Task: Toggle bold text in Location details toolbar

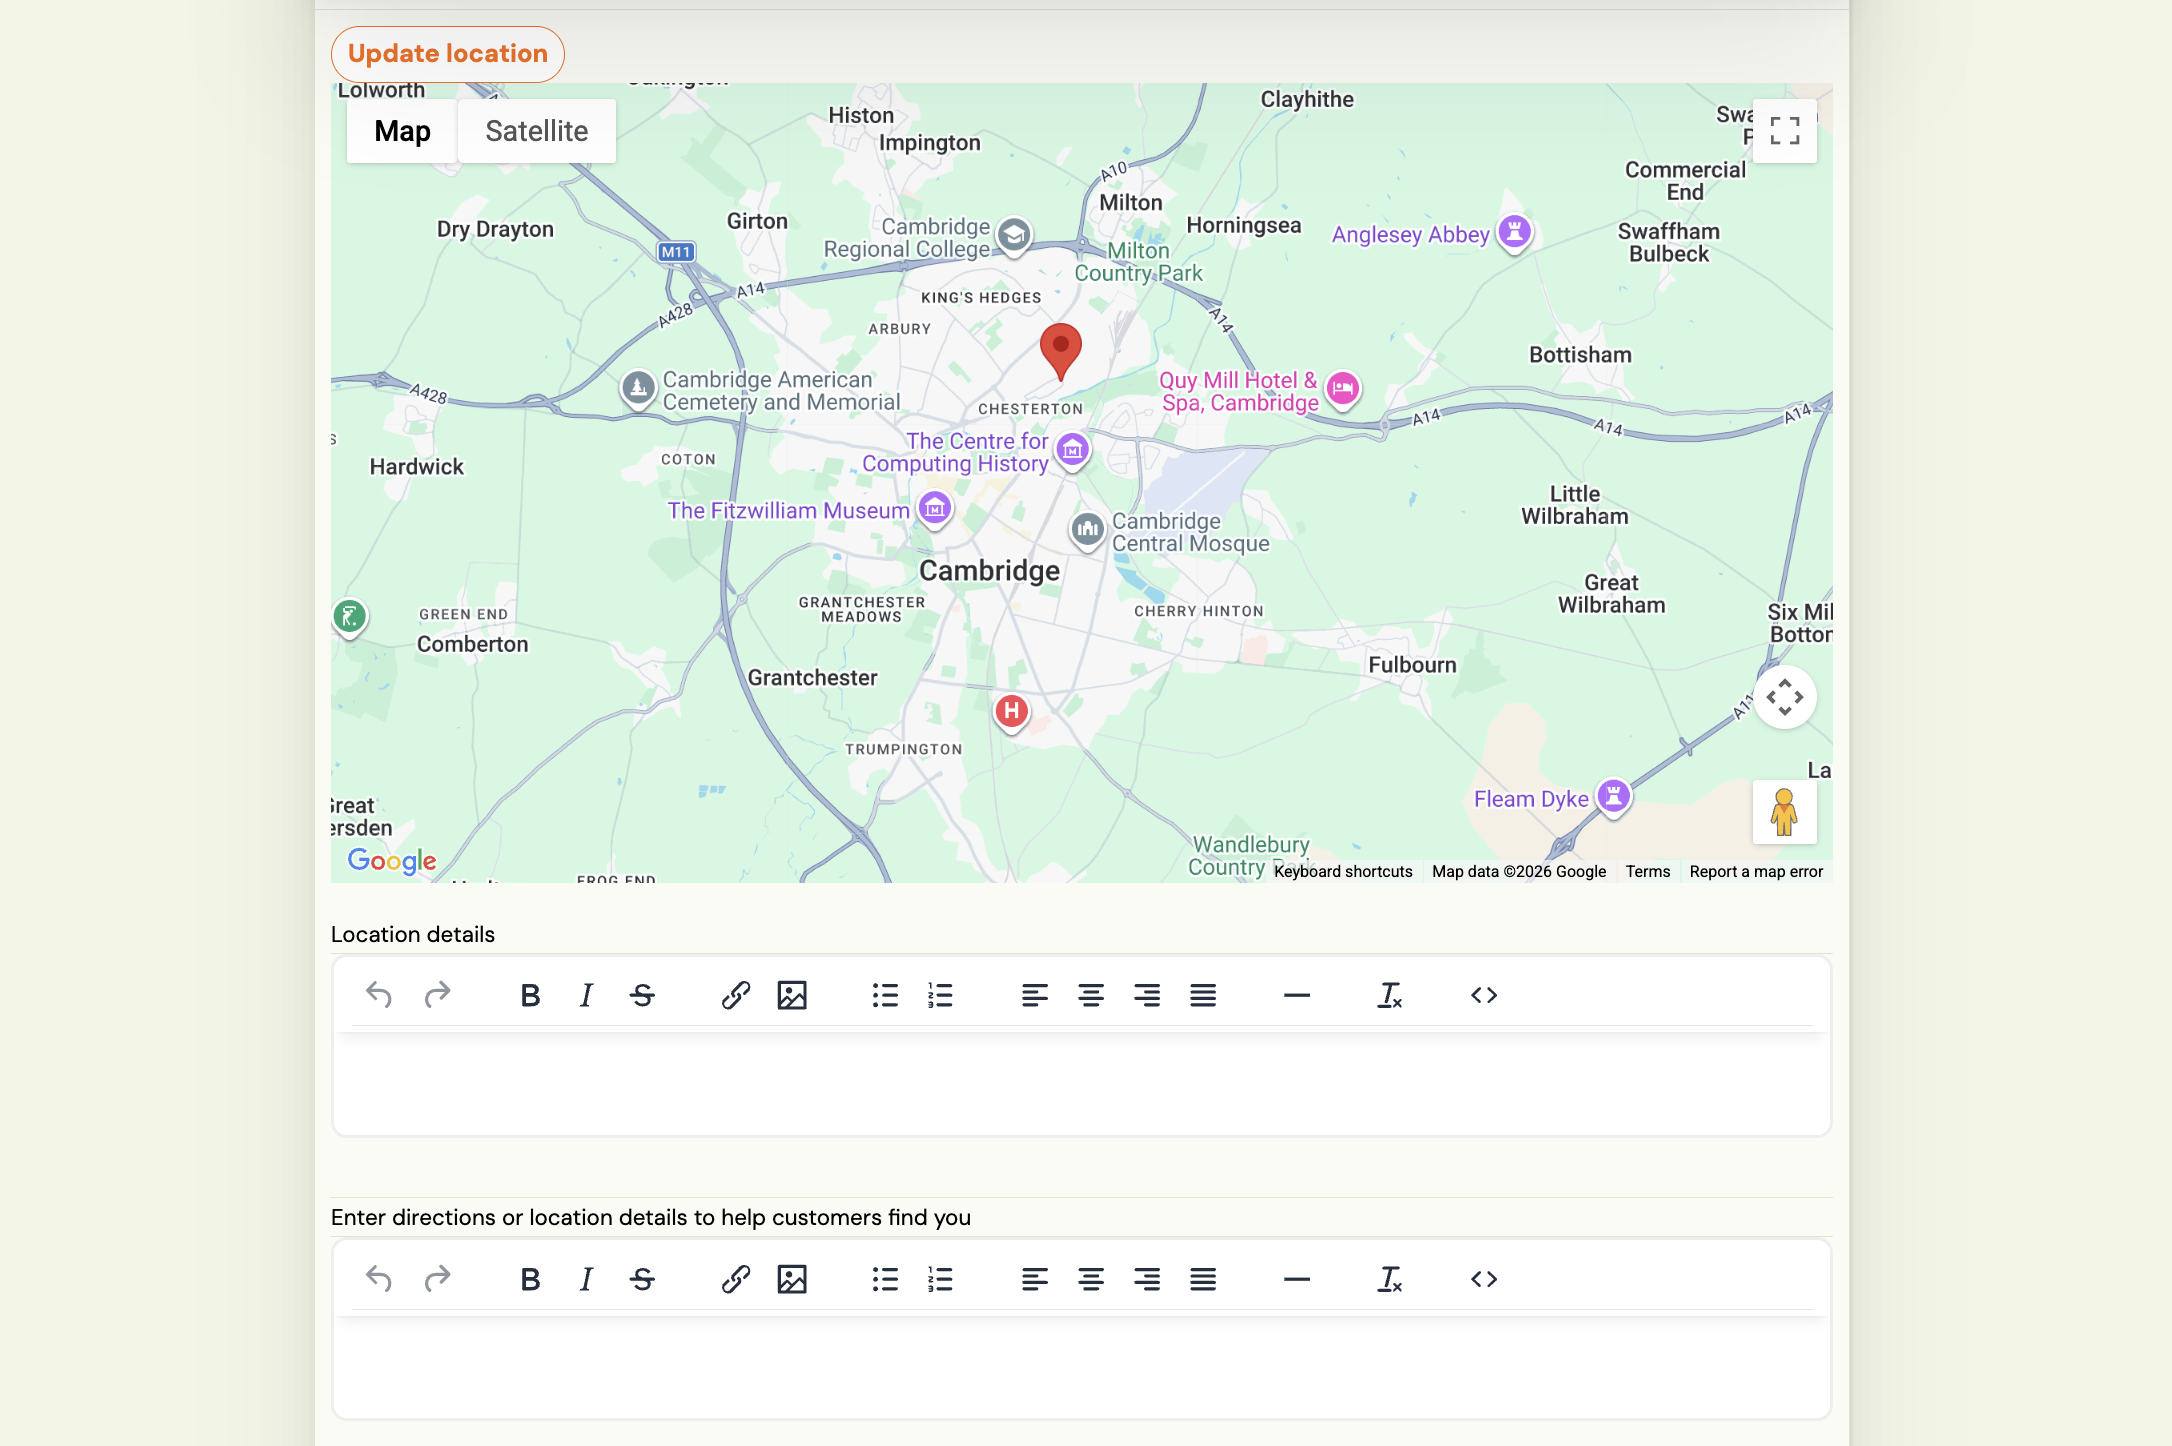Action: (x=531, y=995)
